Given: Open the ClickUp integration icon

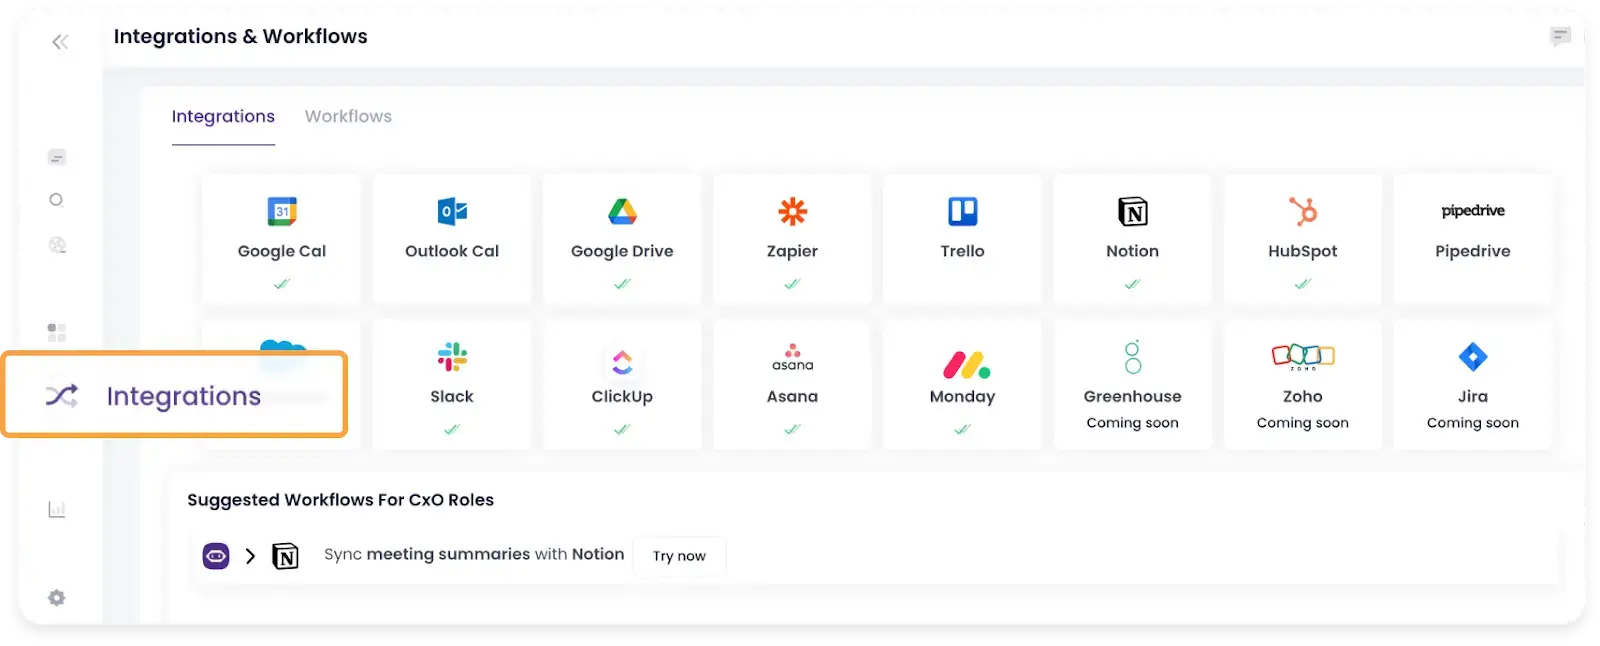Looking at the screenshot, I should (x=622, y=362).
